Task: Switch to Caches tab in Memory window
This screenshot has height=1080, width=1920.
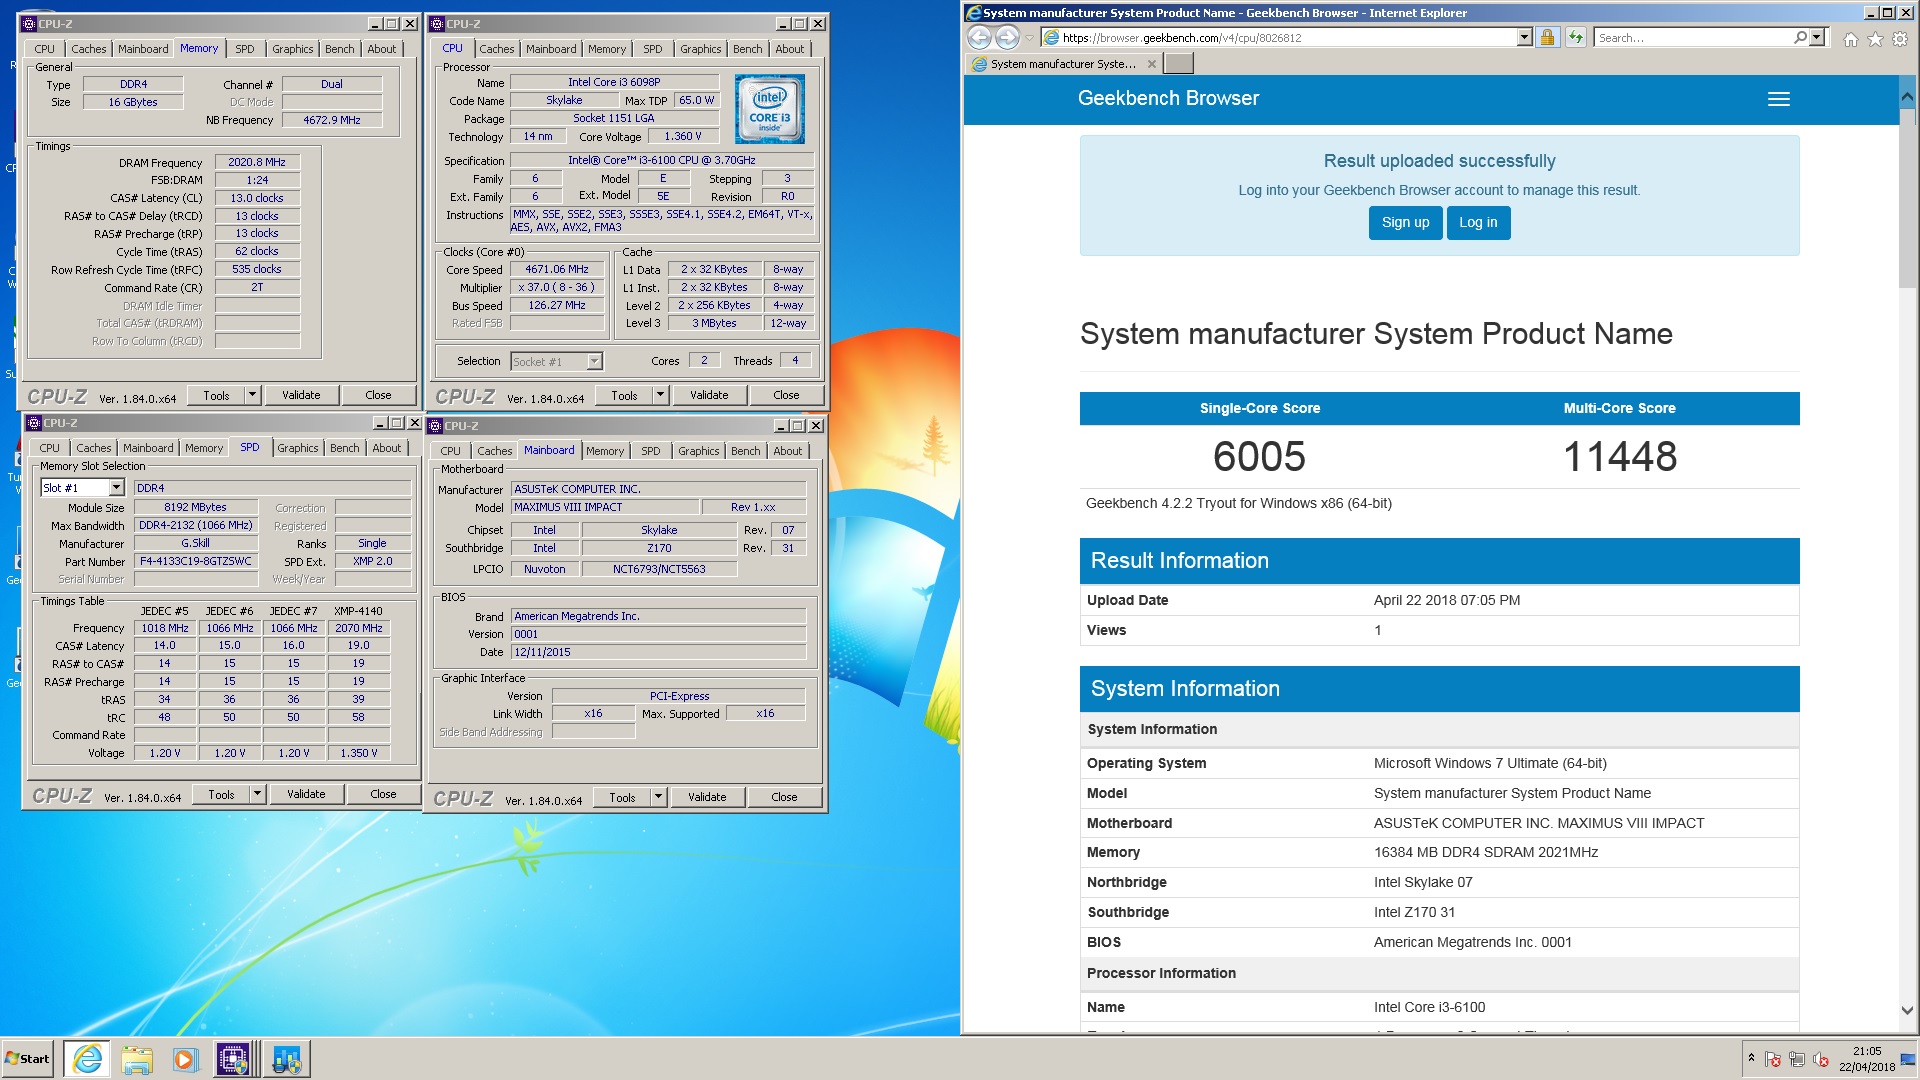Action: click(88, 49)
